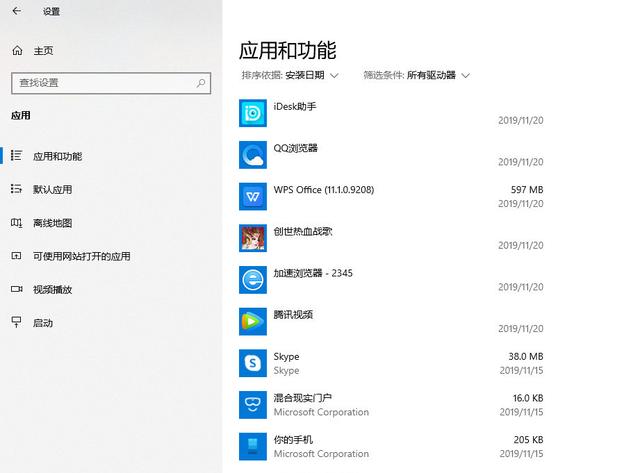640x473 pixels.
Task: Click the 可使用网站打开的应用 sidebar icon
Action: (x=16, y=256)
